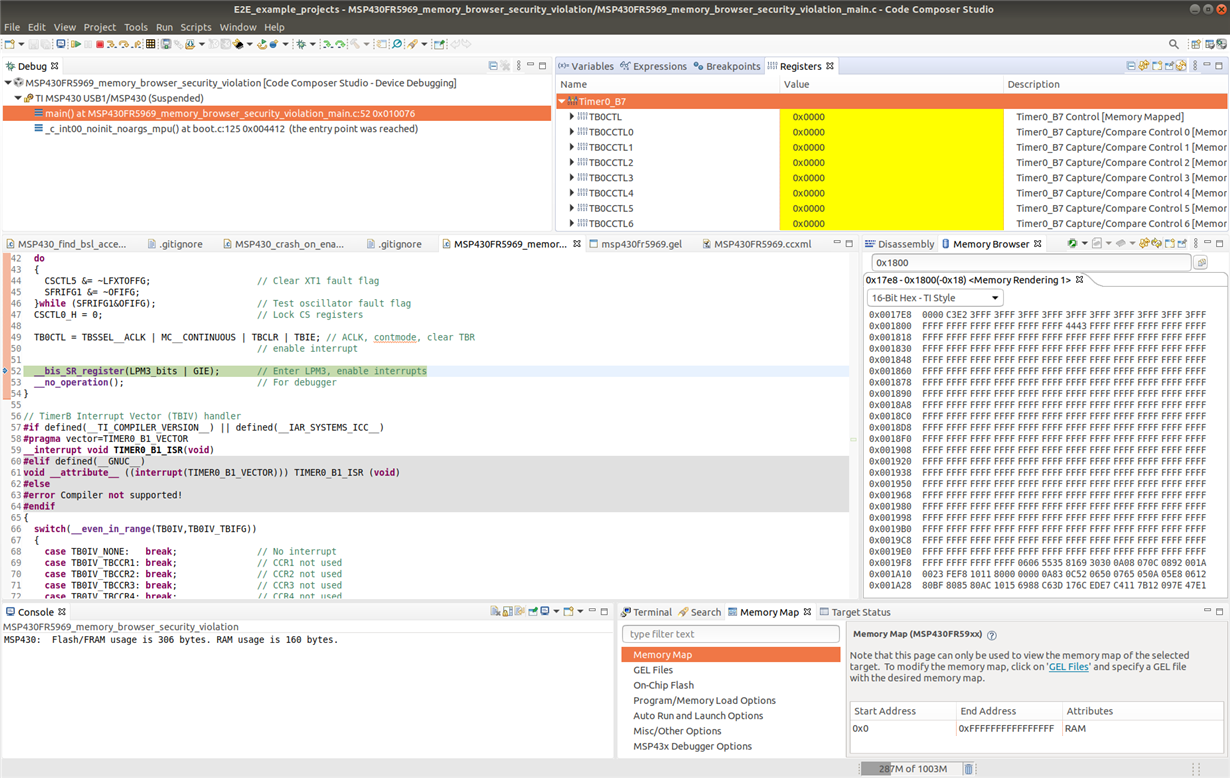Switch to the Breakpoints tab
The image size is (1230, 778).
[x=732, y=66]
